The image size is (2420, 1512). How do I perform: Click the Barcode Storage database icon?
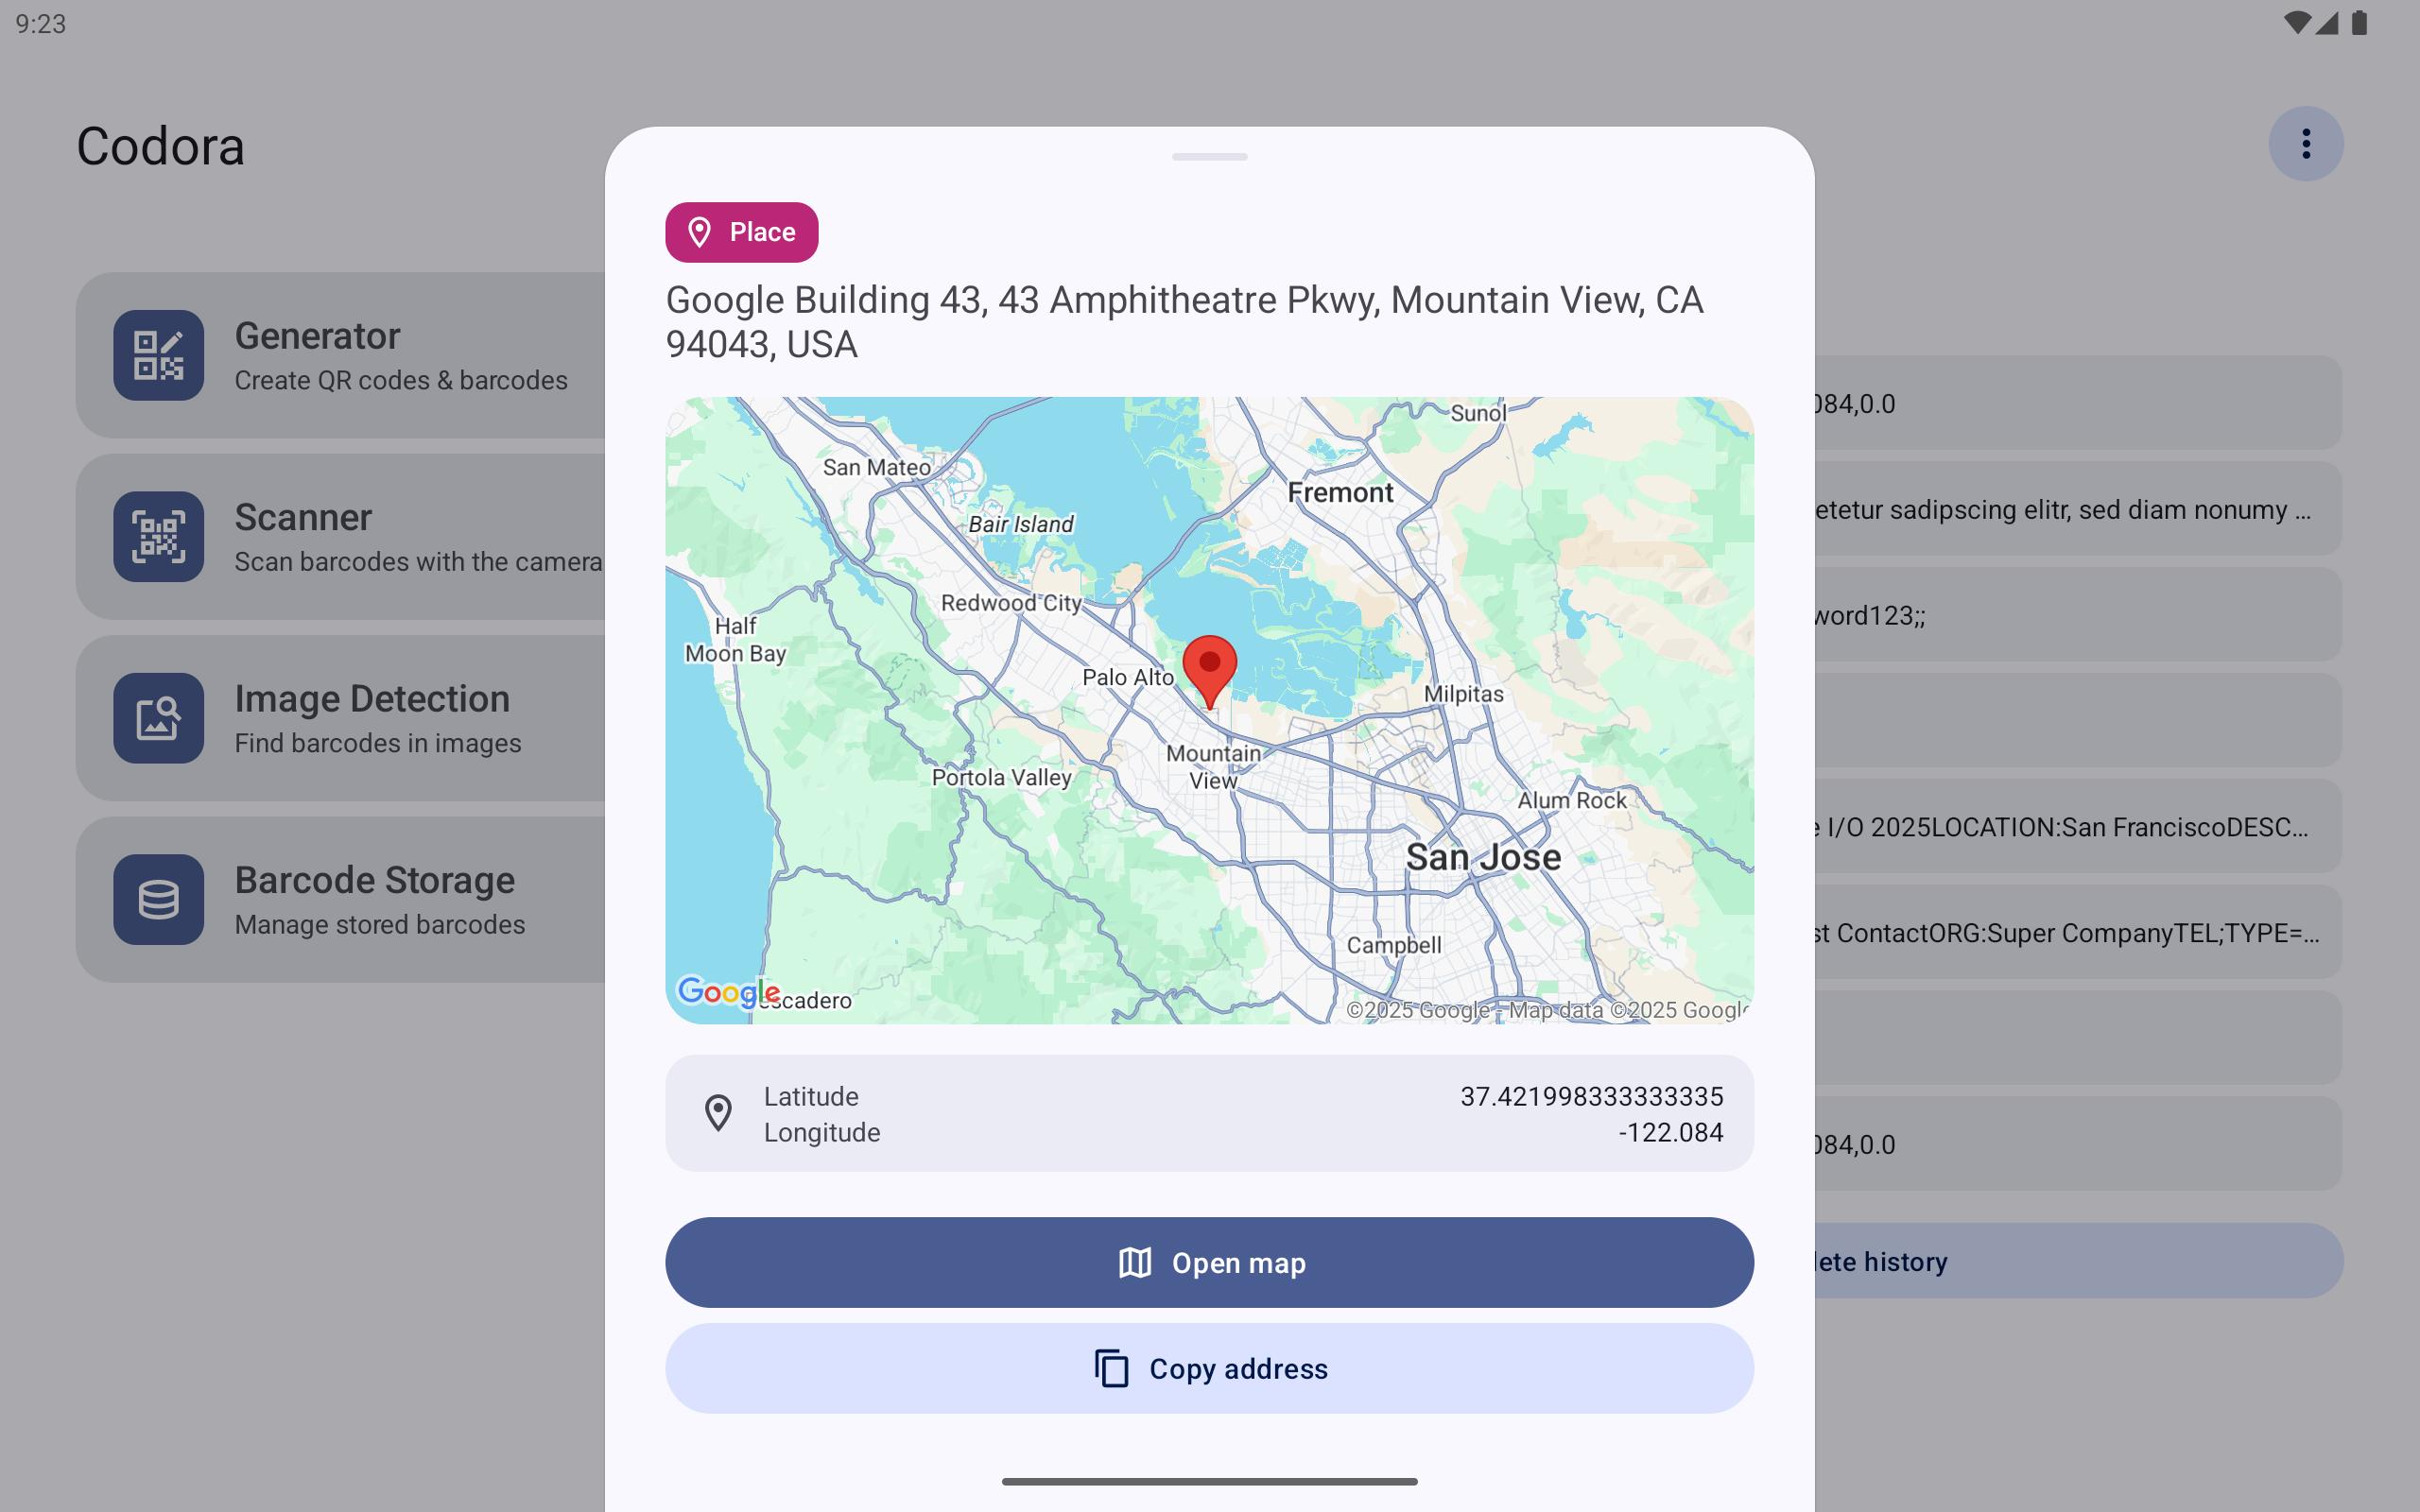[x=158, y=899]
